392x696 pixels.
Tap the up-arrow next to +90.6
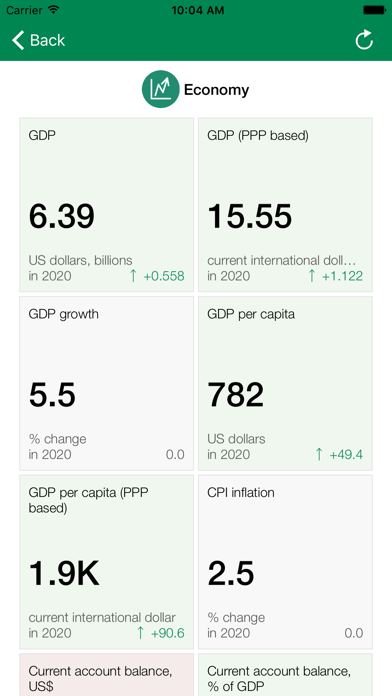tap(140, 633)
